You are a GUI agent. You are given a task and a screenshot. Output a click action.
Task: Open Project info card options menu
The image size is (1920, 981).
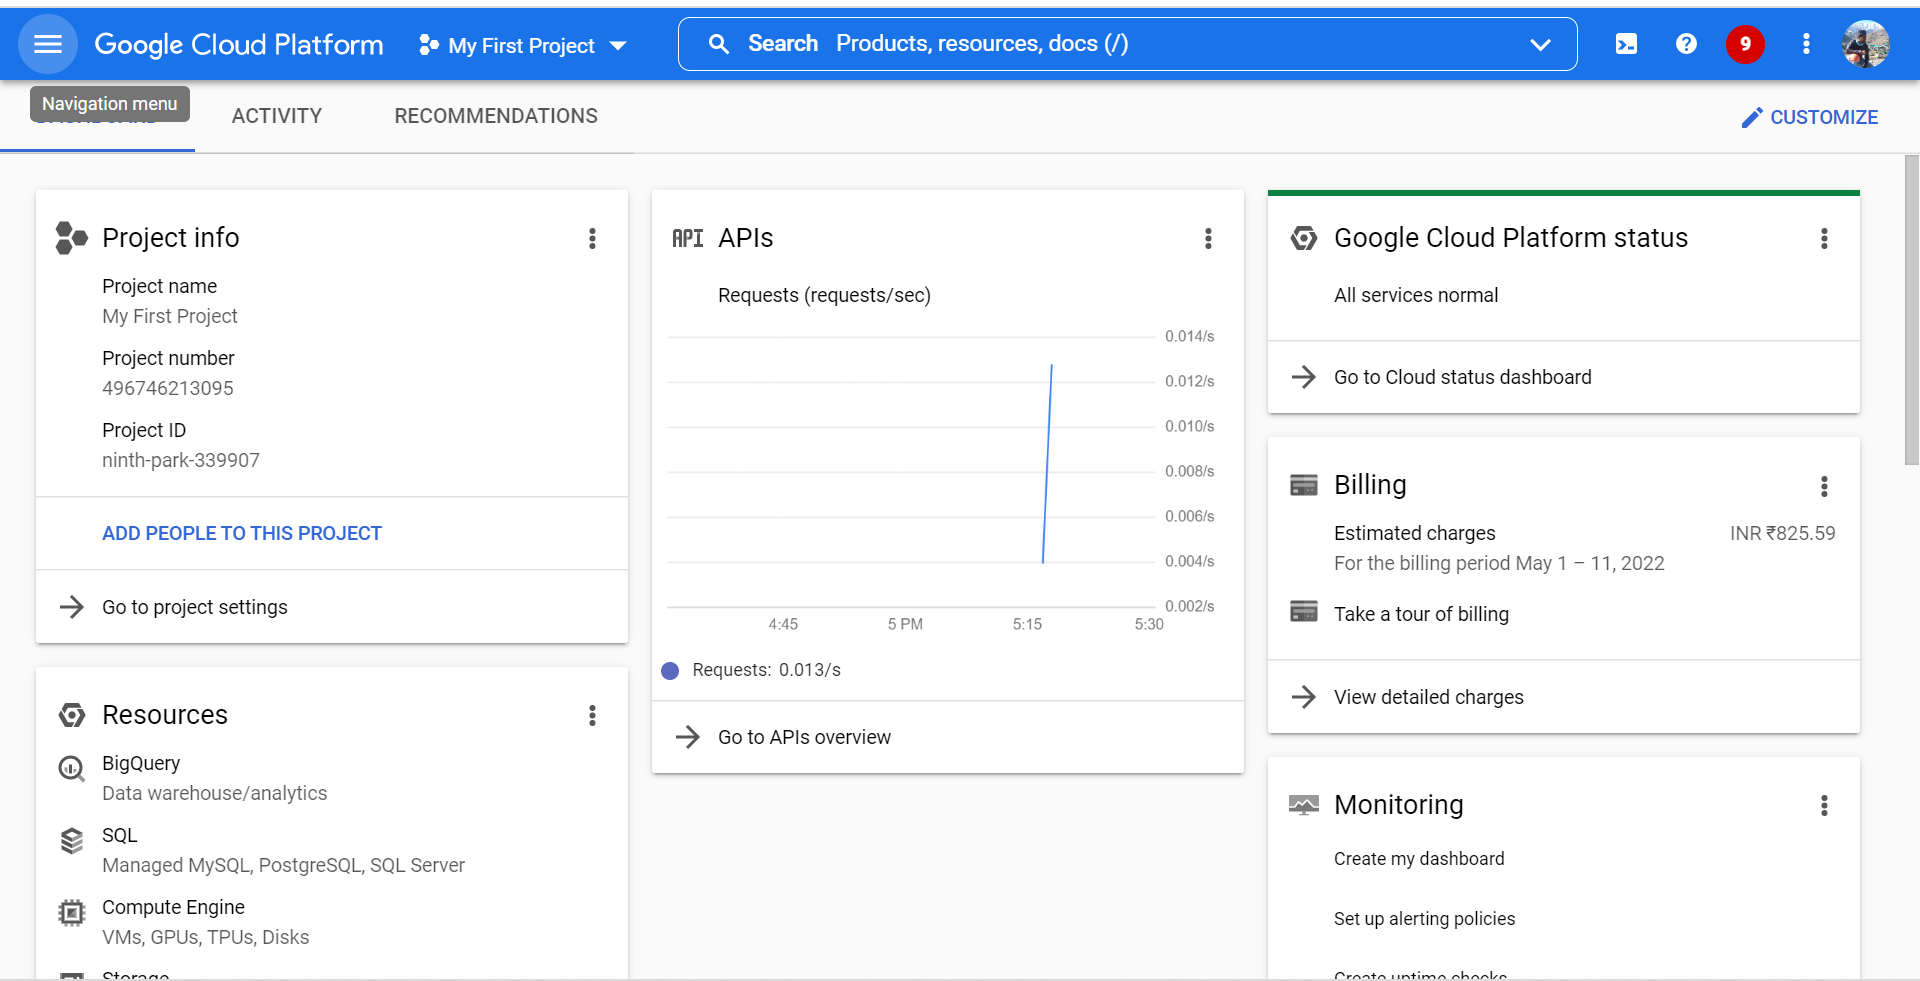(x=592, y=238)
